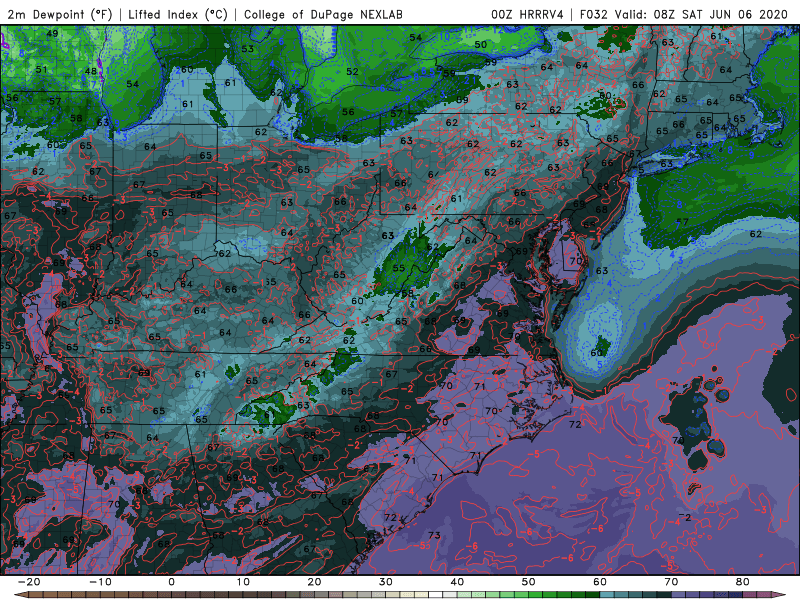The width and height of the screenshot is (800, 600).
Task: Click the 80 label on the color scale
Action: 743,582
